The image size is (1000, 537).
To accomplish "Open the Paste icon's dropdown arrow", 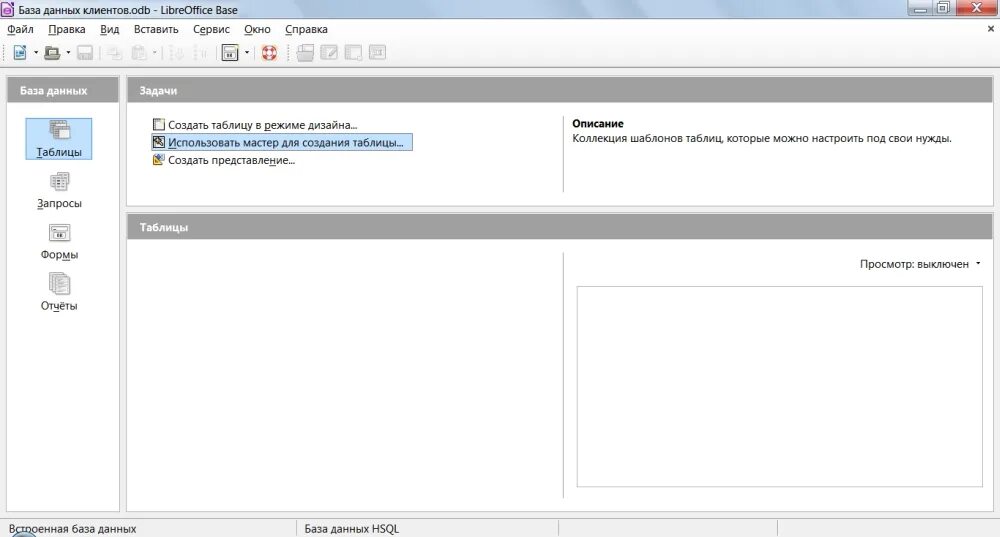I will coord(154,53).
